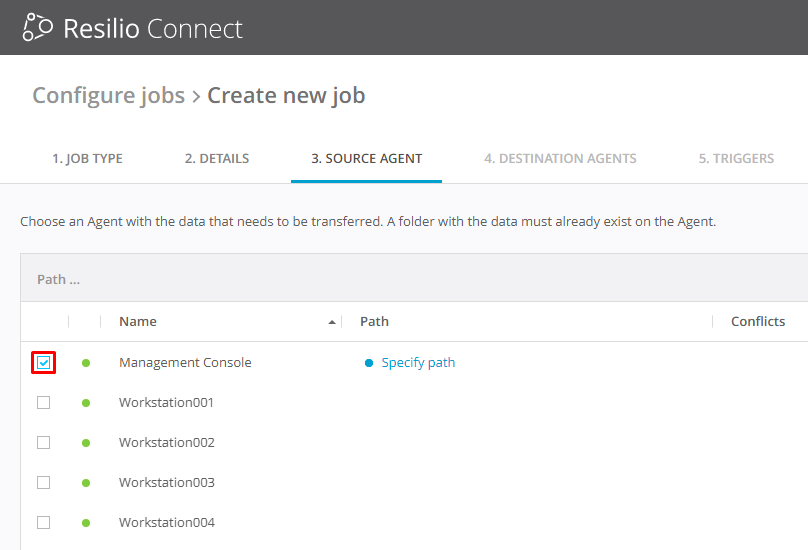The image size is (808, 550).
Task: Navigate back via Configure jobs breadcrumb
Action: (x=108, y=96)
